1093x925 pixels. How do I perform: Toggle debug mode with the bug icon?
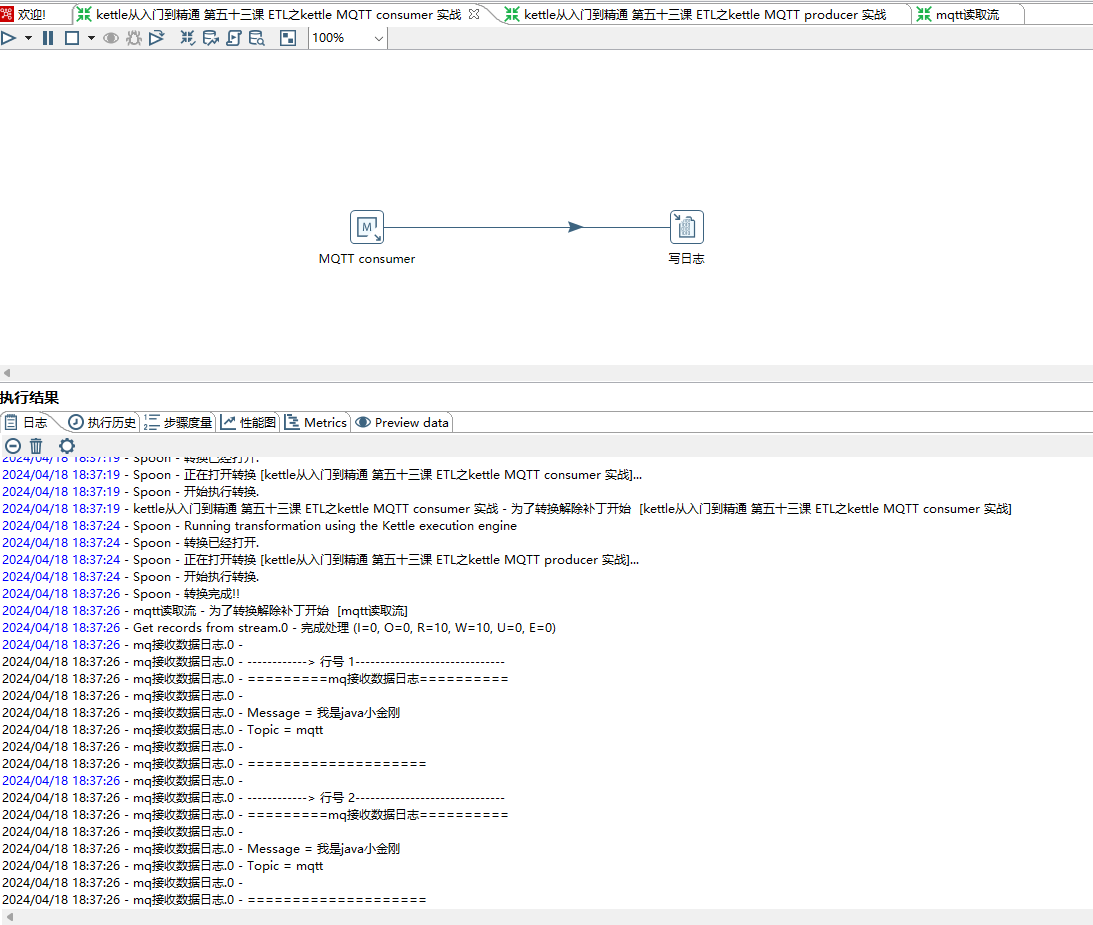point(133,37)
